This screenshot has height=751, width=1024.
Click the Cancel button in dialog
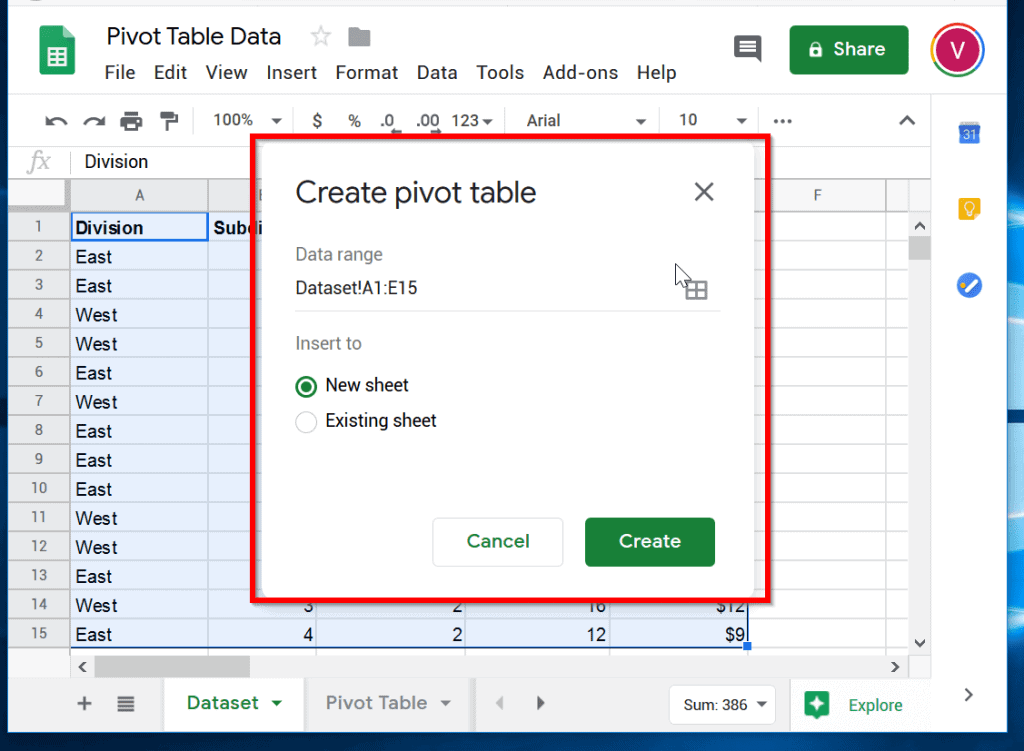[498, 541]
